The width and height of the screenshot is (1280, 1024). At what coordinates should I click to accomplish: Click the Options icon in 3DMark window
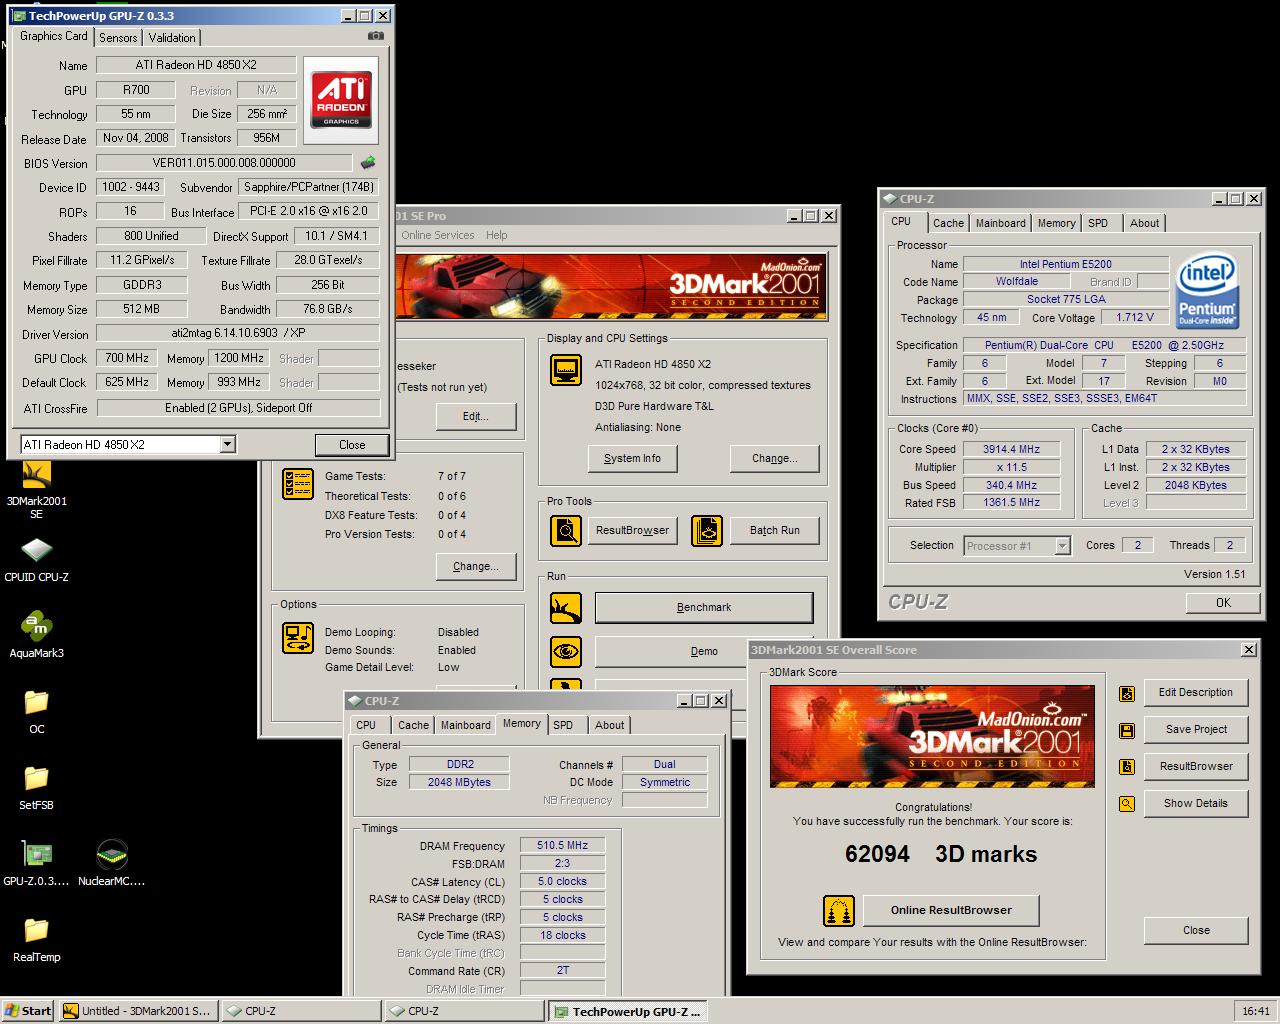(x=298, y=637)
